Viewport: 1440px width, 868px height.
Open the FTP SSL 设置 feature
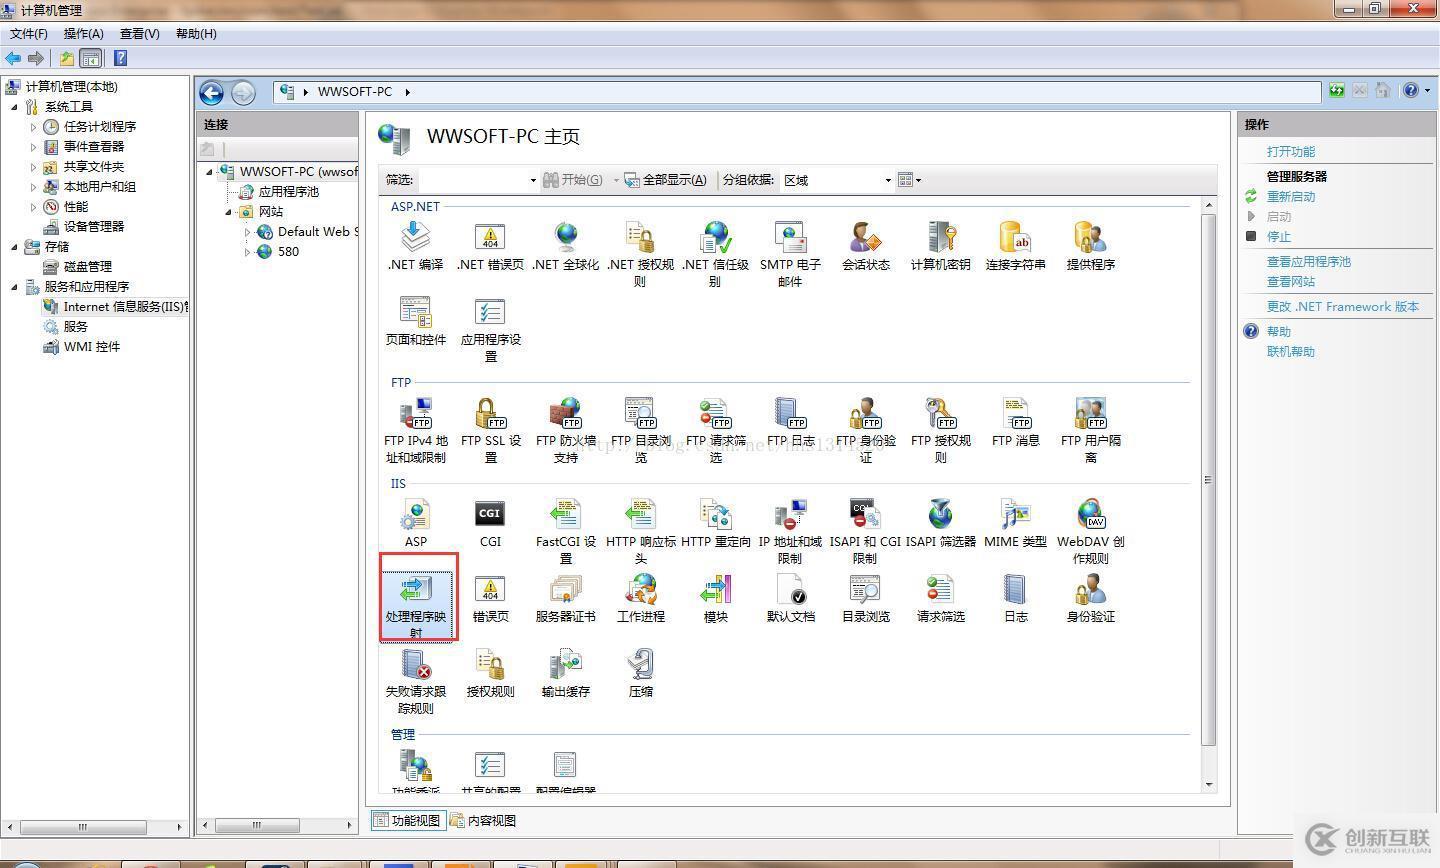pos(490,430)
